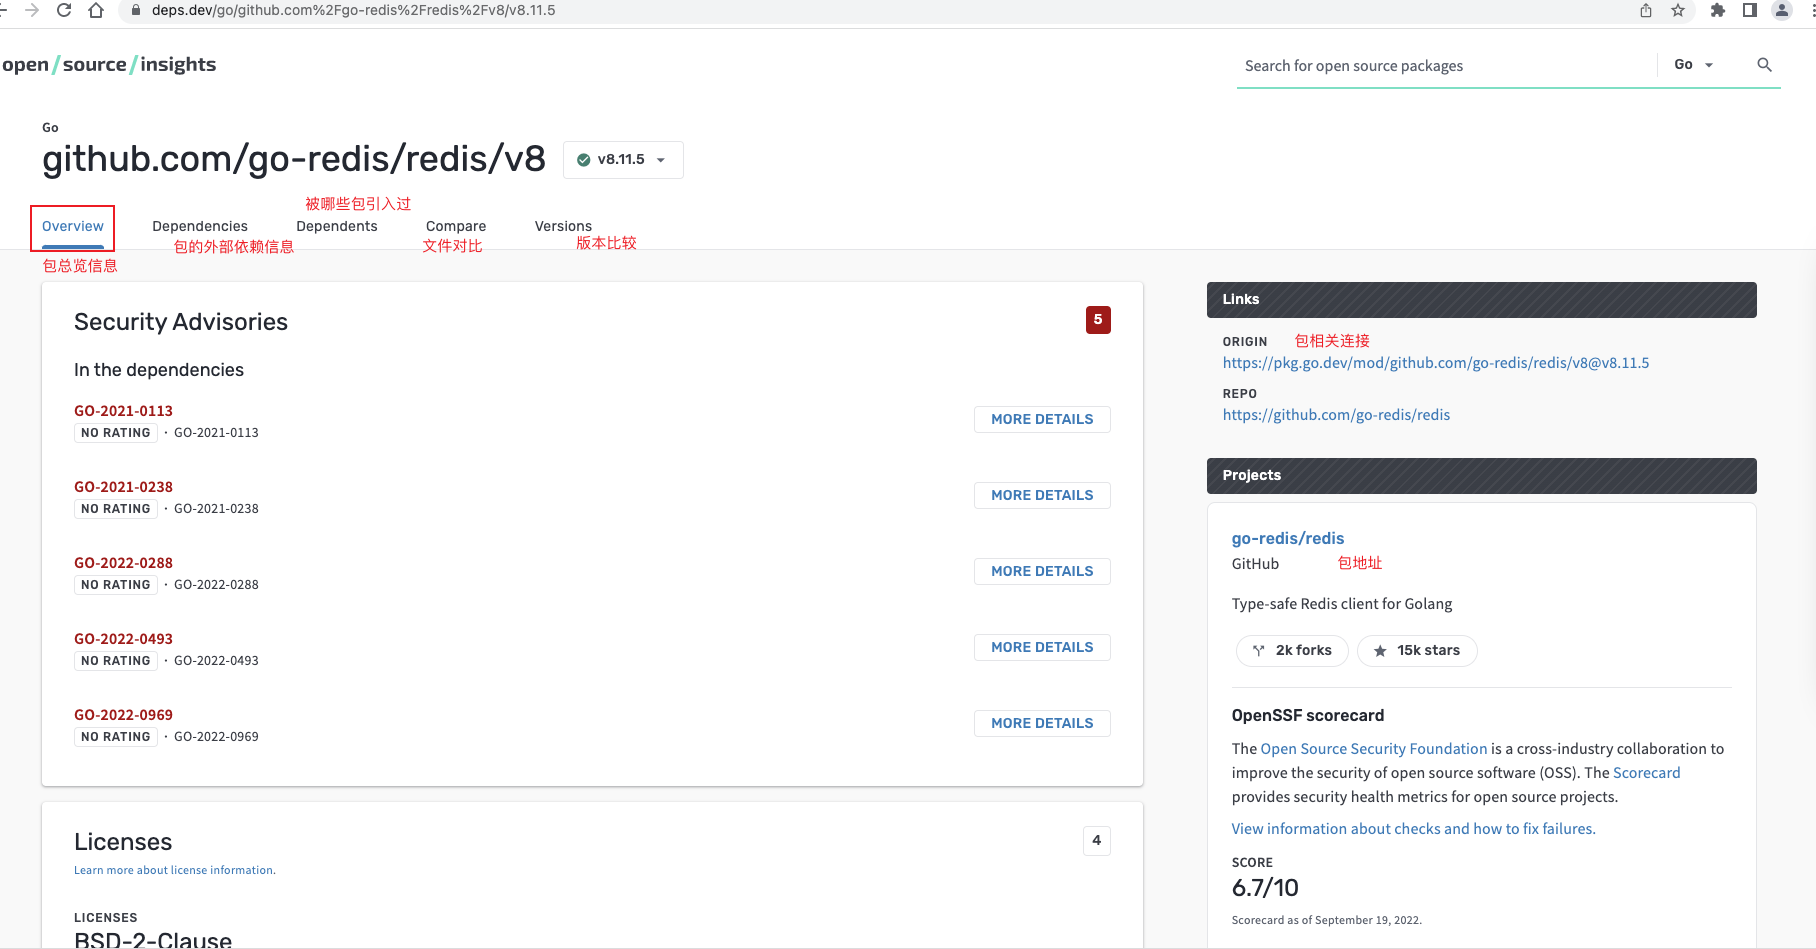Click the search magnifier icon
The height and width of the screenshot is (949, 1816).
(1764, 65)
